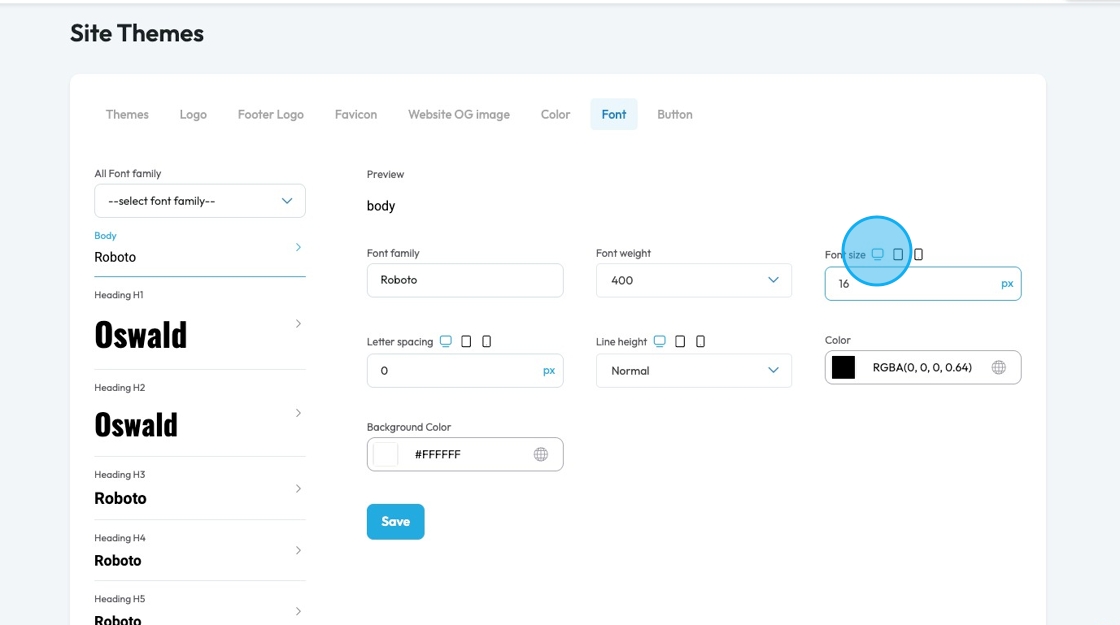
Task: Open the Button tab
Action: pos(674,114)
